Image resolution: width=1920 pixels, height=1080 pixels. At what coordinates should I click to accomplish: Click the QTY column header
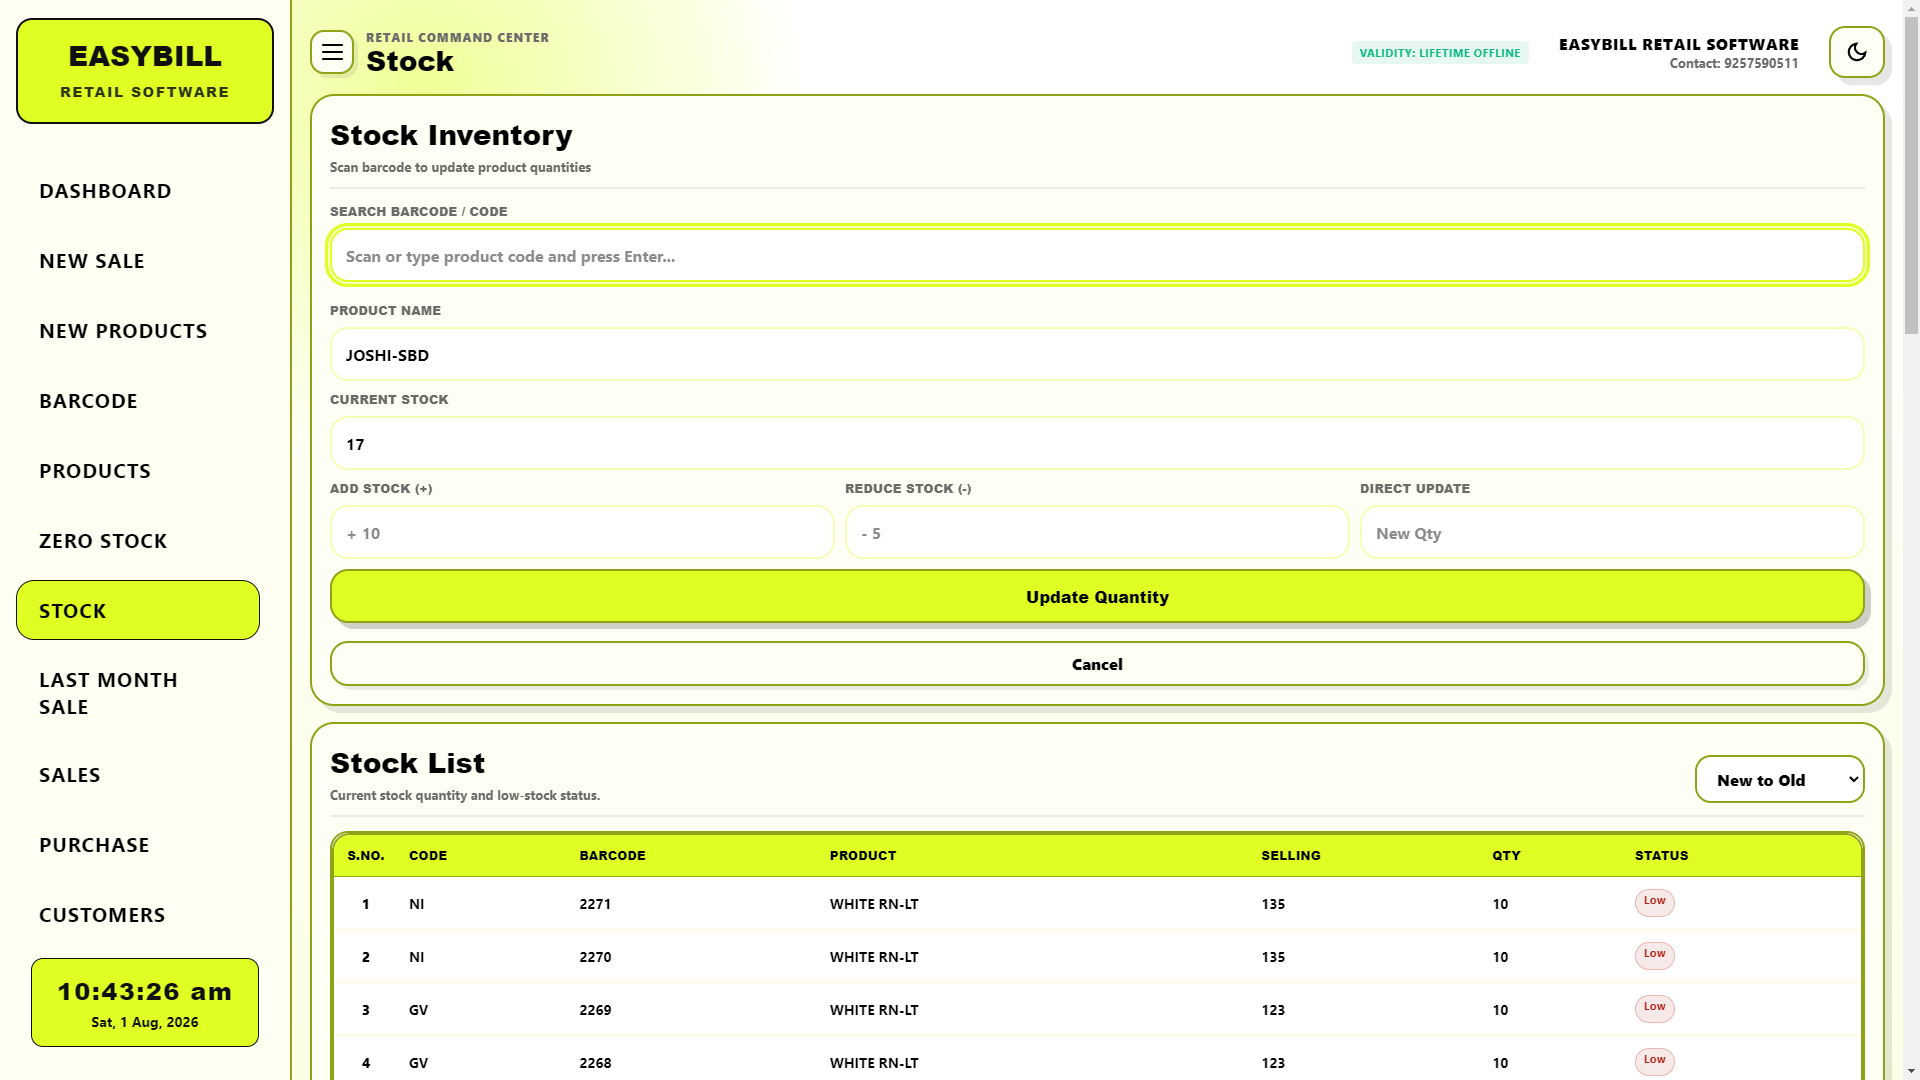tap(1506, 855)
